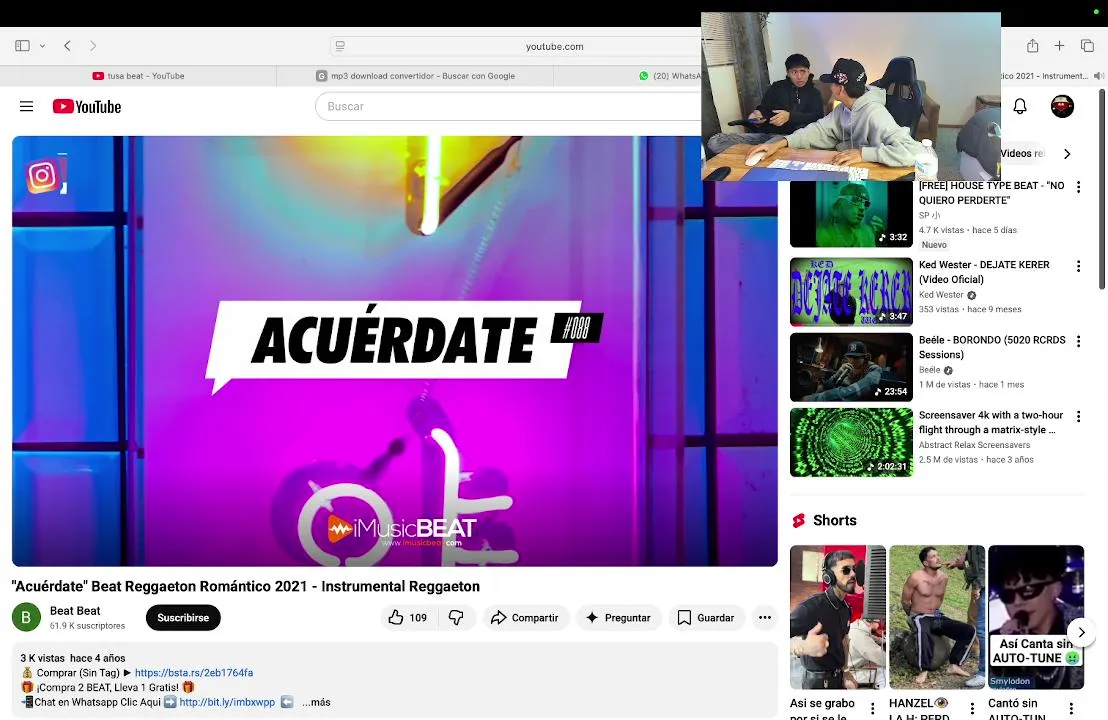This screenshot has height=720, width=1108.
Task: Go back in browser history
Action: coord(67,46)
